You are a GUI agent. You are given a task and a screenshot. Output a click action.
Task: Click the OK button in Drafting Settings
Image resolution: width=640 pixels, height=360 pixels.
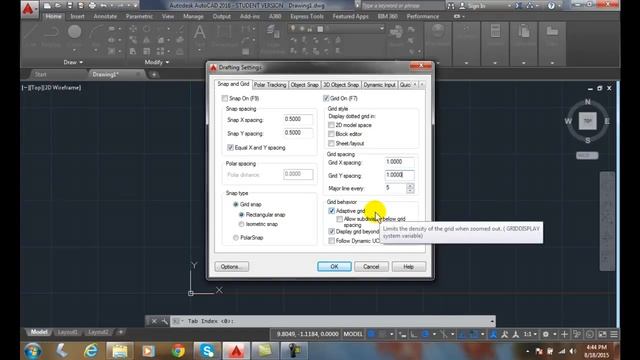334,267
